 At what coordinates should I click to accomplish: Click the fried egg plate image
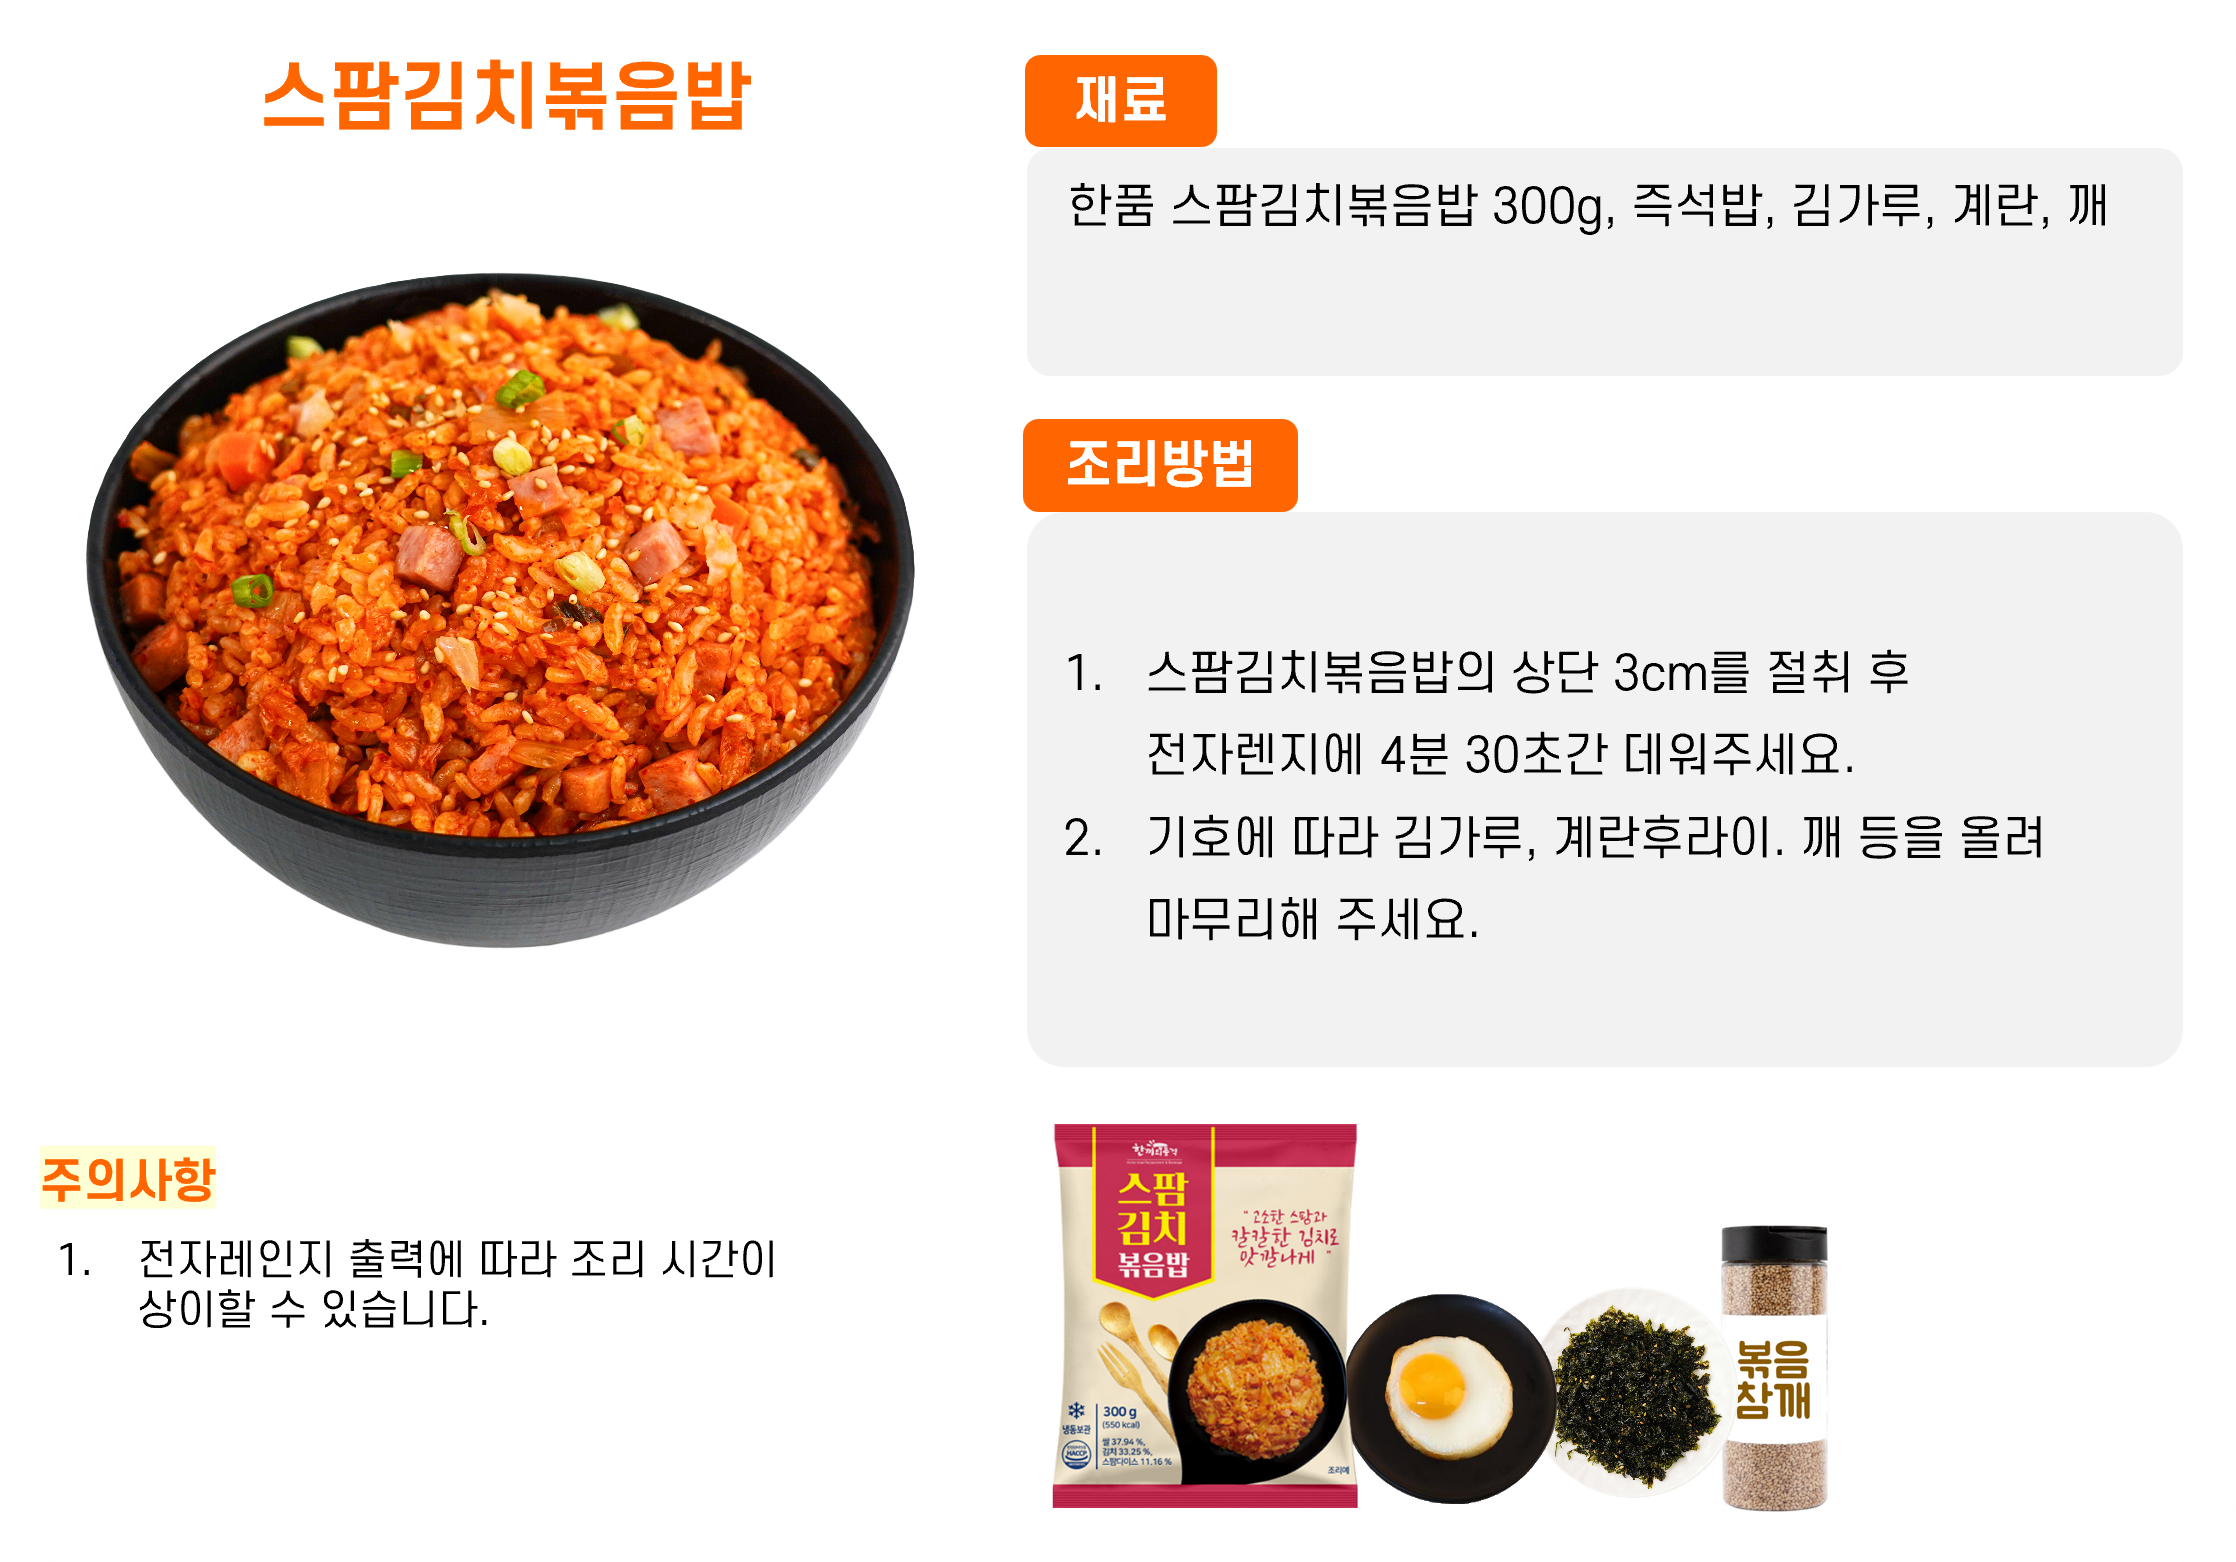(x=1450, y=1398)
